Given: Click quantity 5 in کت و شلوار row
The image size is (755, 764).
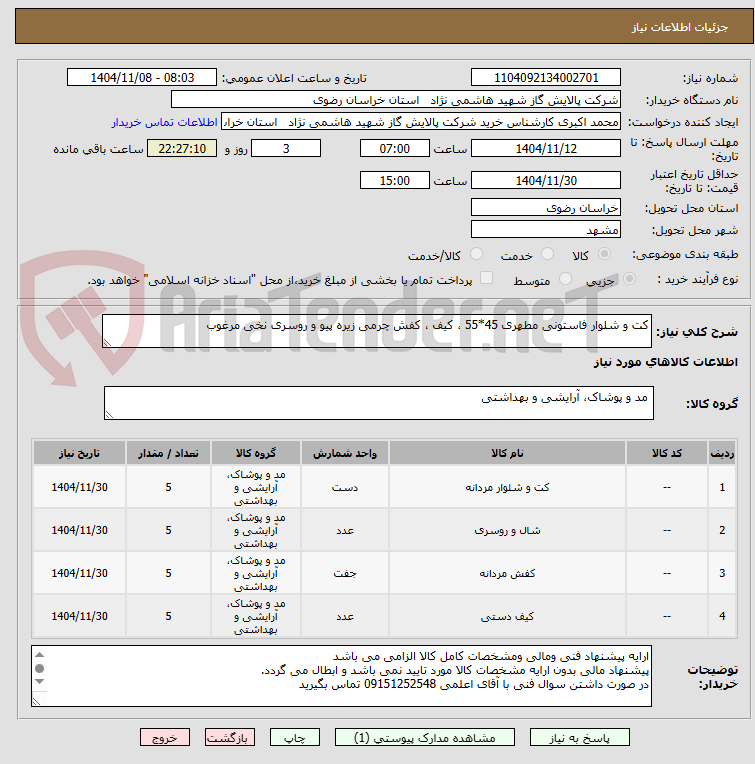Looking at the screenshot, I should 168,487.
